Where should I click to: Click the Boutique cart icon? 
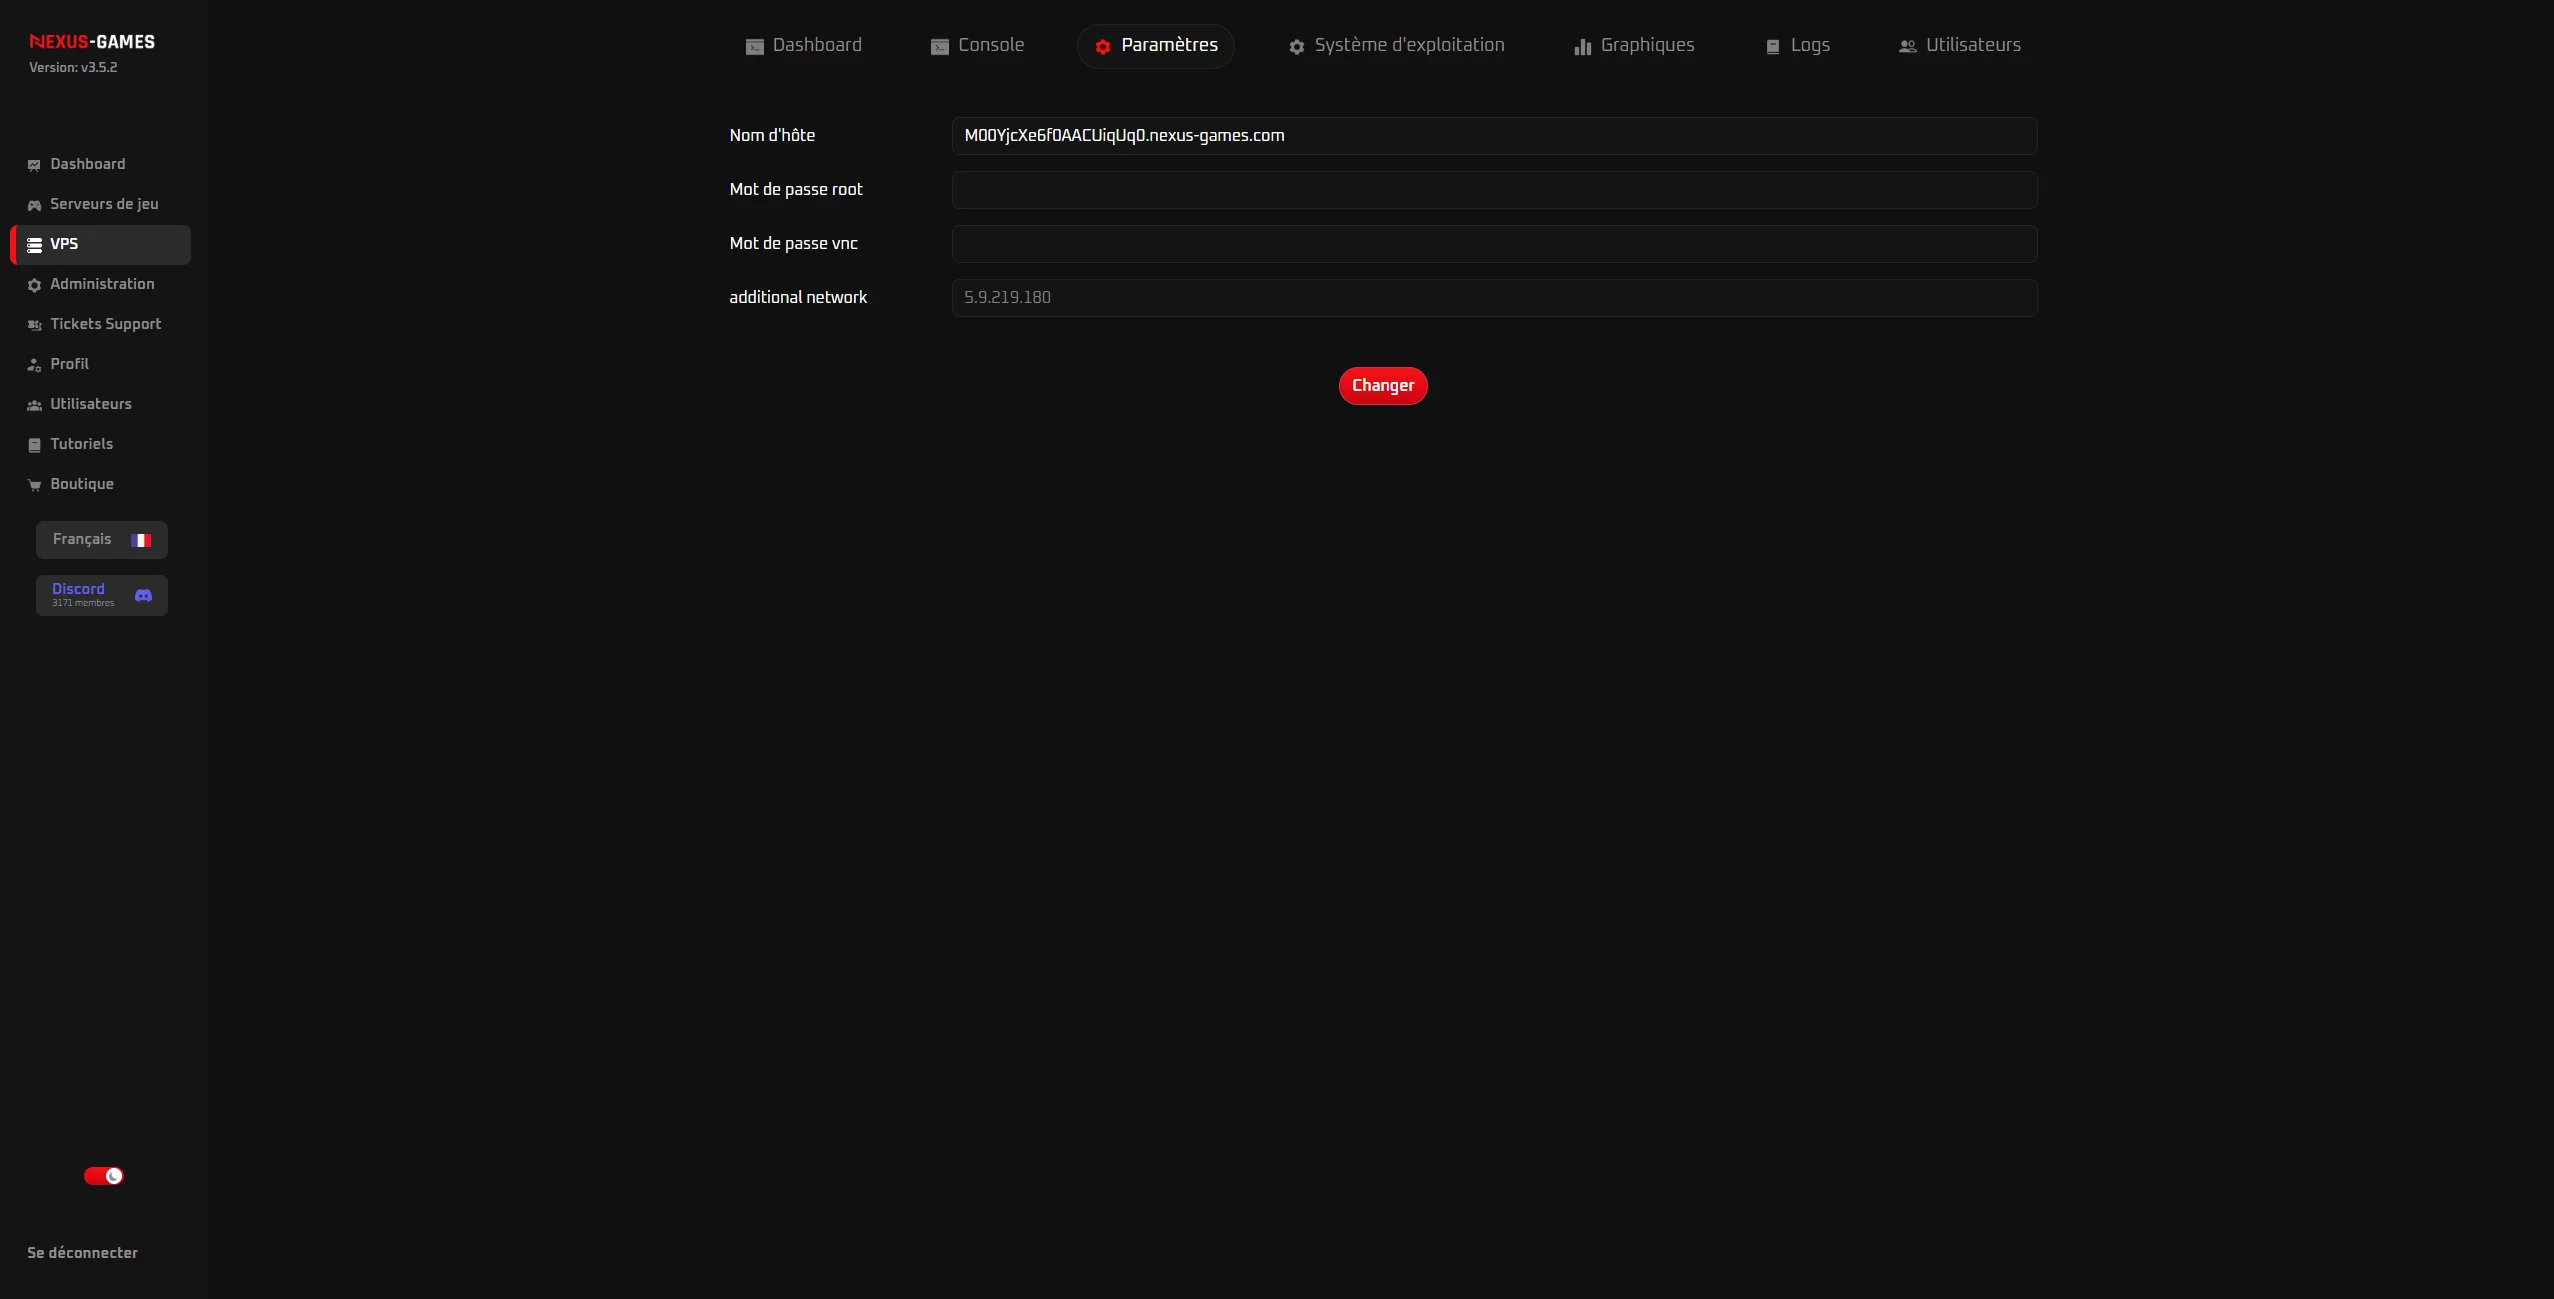click(x=34, y=484)
